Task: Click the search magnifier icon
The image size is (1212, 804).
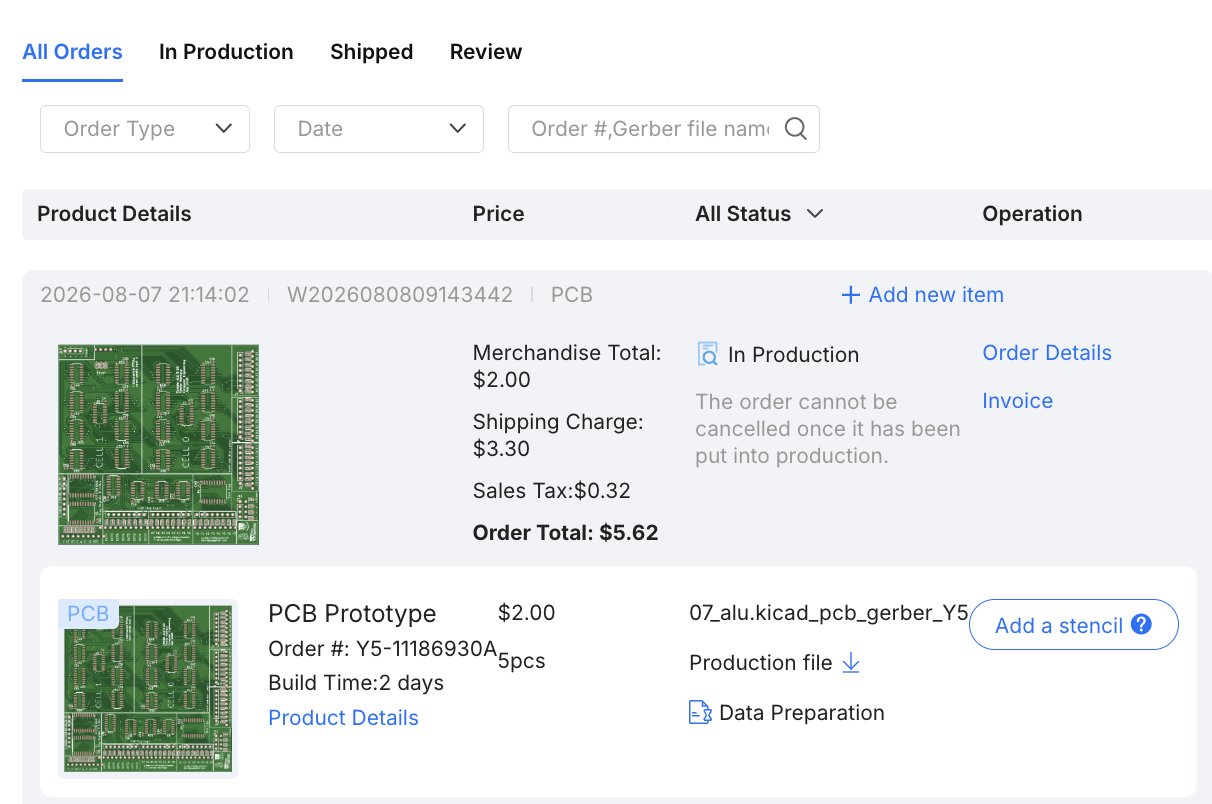Action: pos(795,129)
